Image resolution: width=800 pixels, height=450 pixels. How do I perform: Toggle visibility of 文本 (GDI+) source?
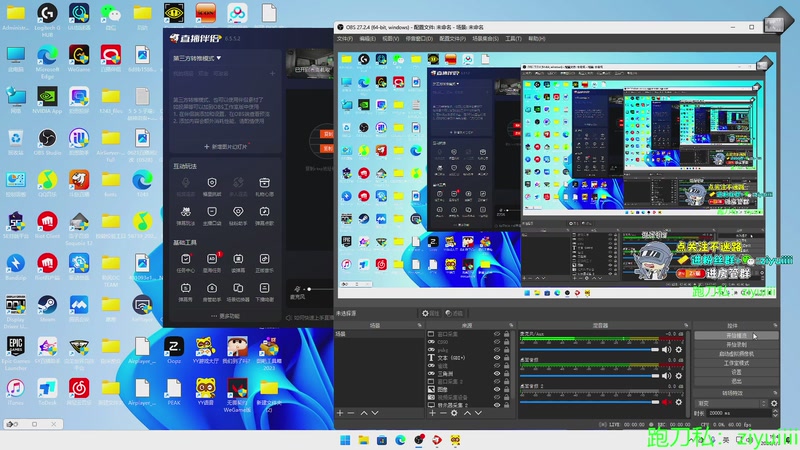[x=497, y=358]
